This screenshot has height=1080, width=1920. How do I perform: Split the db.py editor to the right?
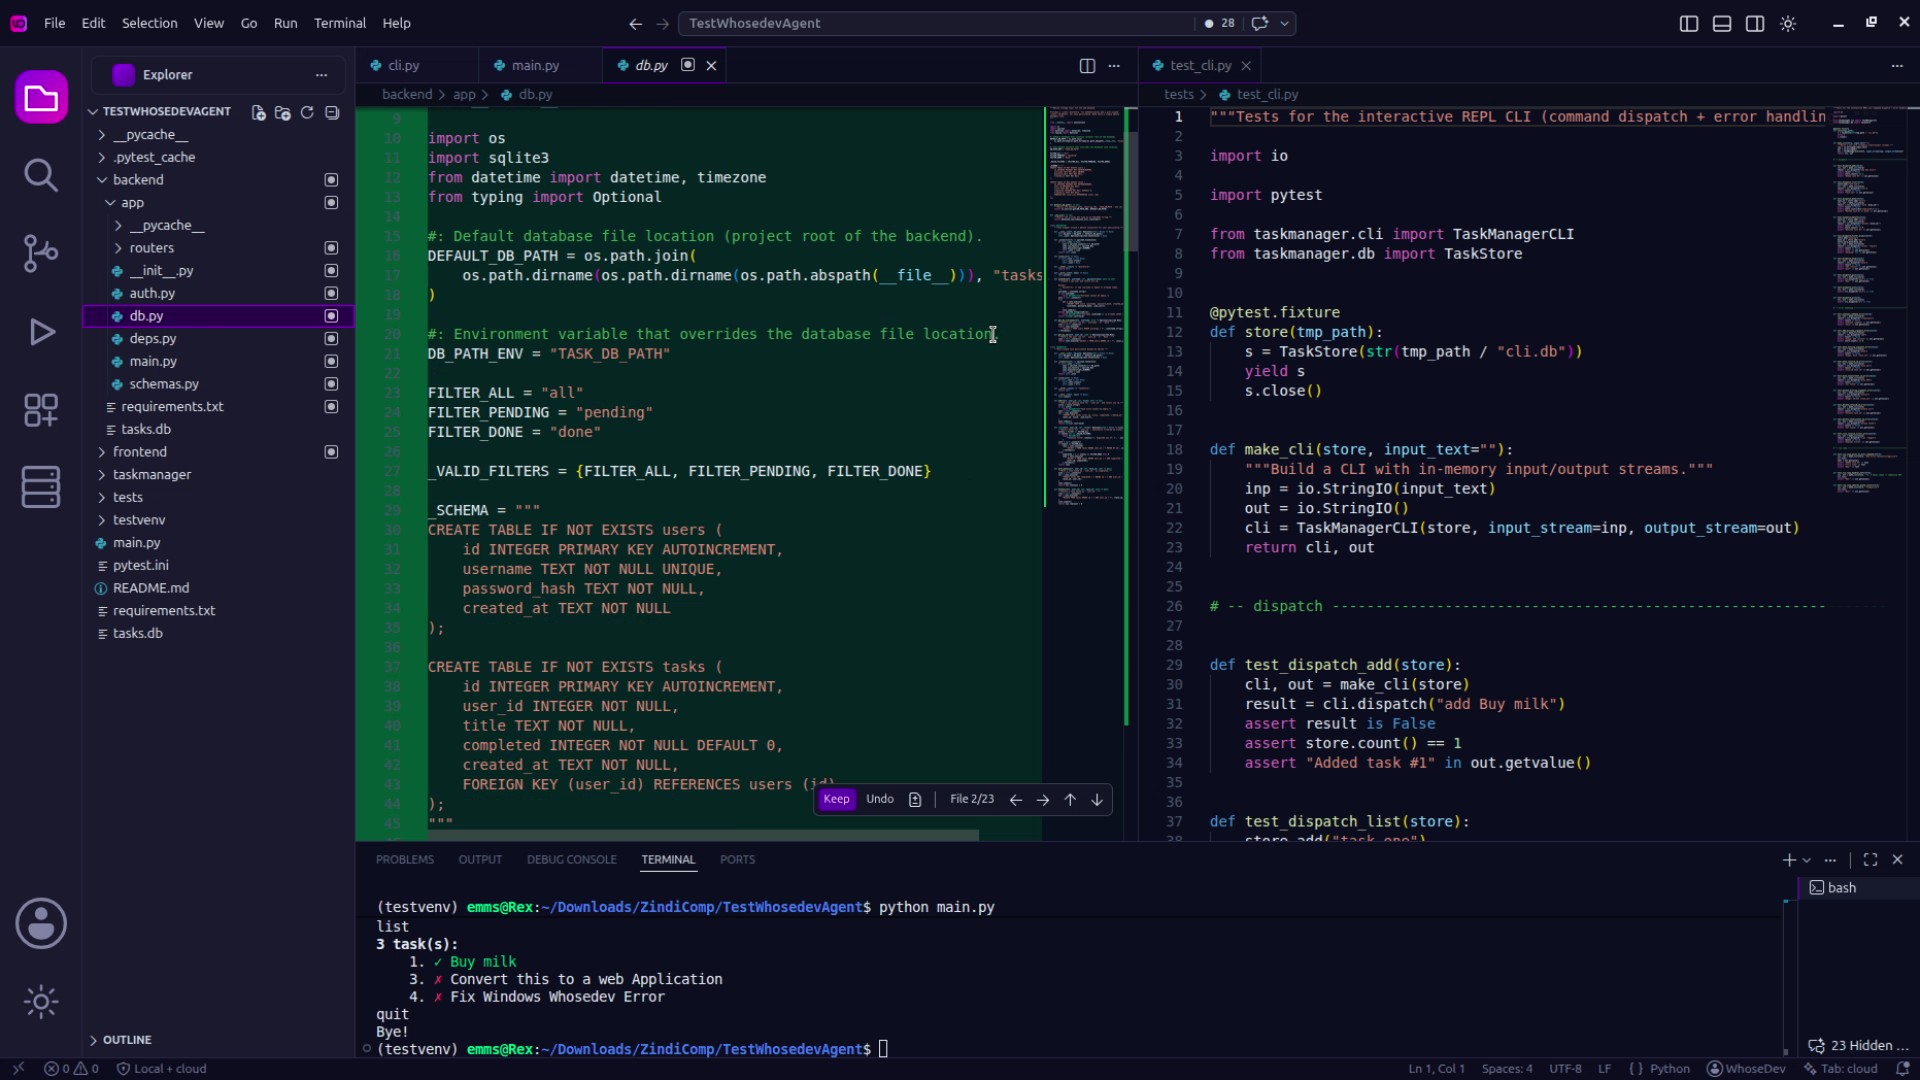pos(1087,66)
